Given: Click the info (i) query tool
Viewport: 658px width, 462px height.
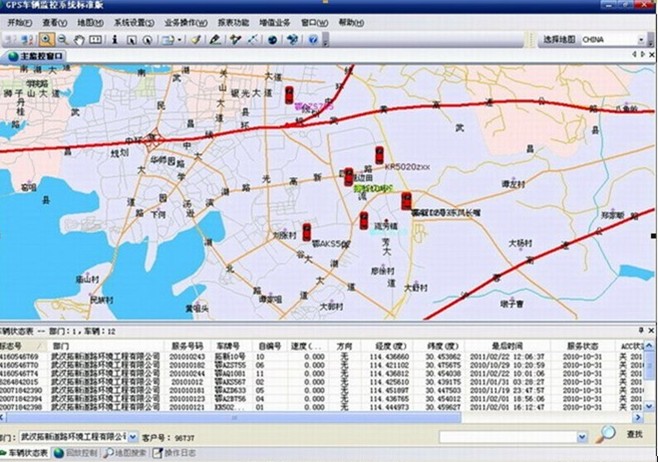Looking at the screenshot, I should (x=115, y=40).
